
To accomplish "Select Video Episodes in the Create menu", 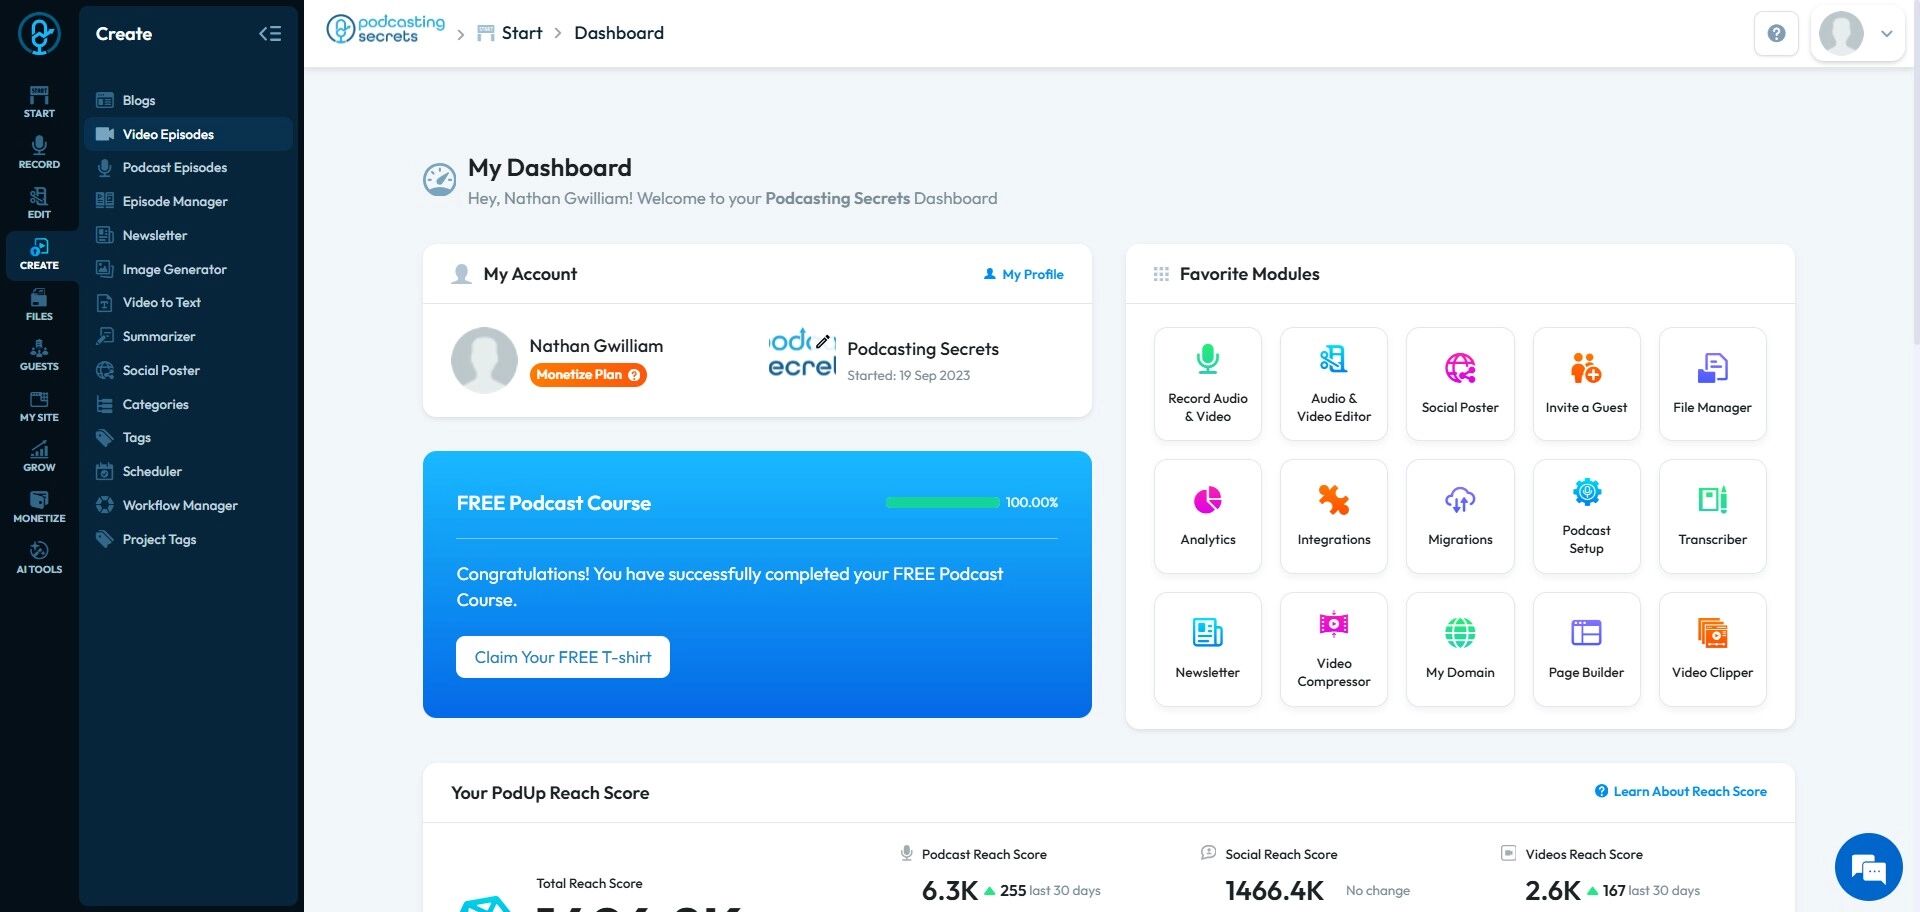I will [x=188, y=134].
